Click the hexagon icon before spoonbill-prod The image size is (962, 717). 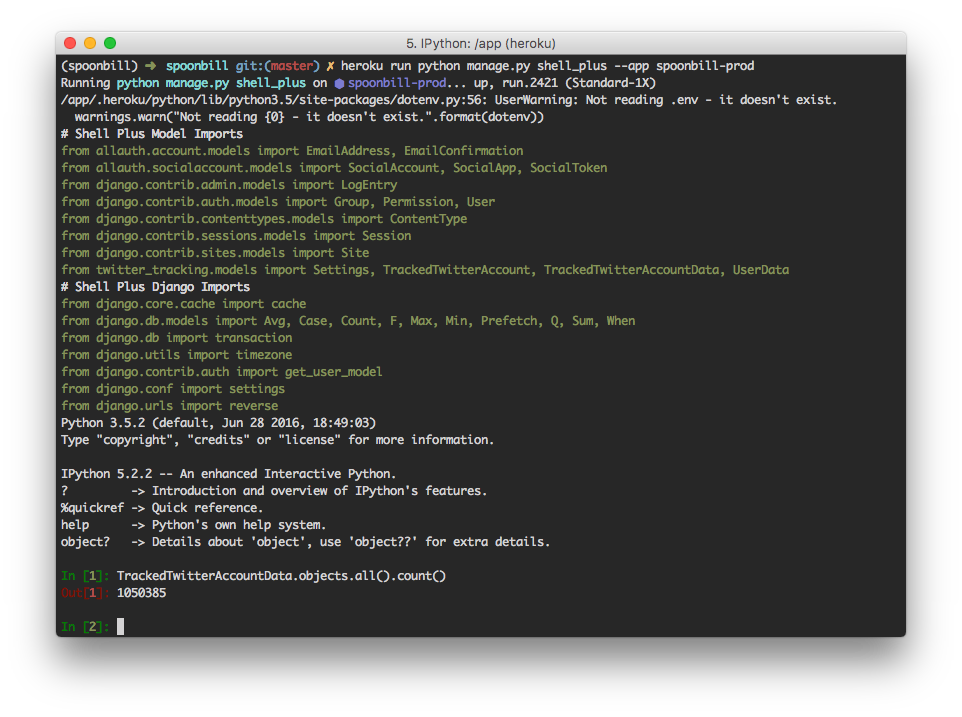(339, 83)
